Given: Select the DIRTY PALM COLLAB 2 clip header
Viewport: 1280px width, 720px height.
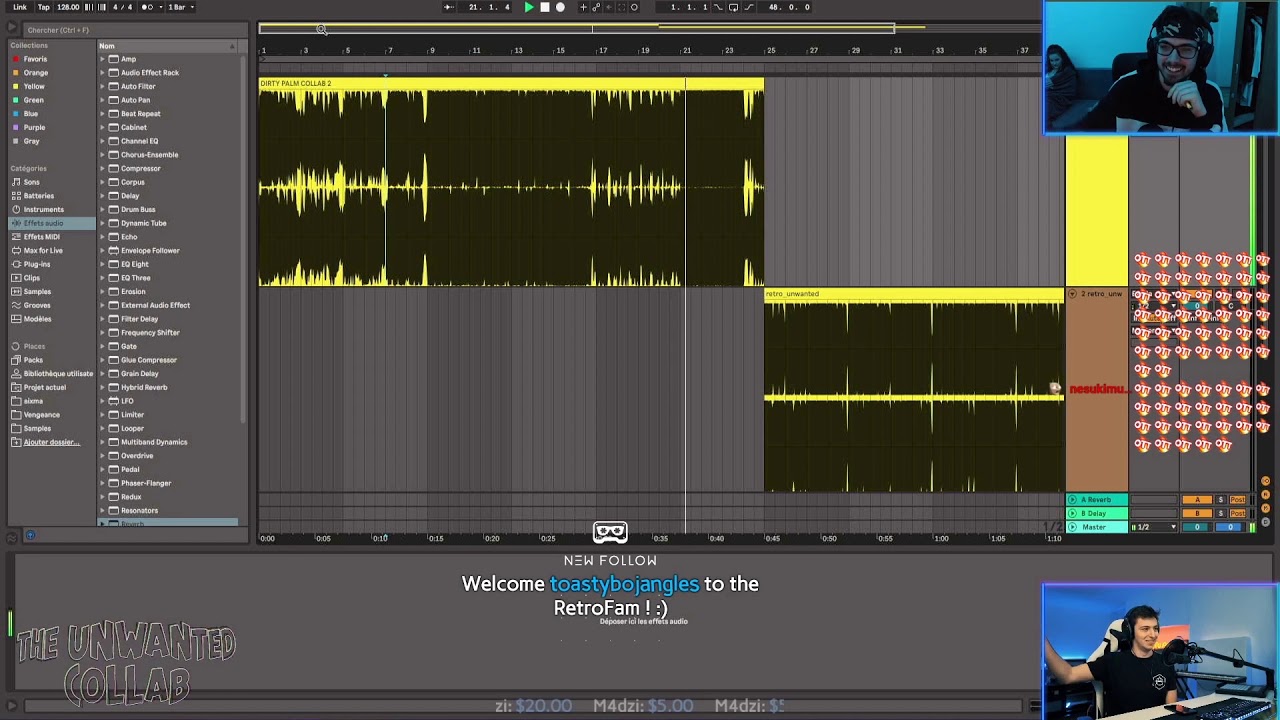Looking at the screenshot, I should (511, 83).
